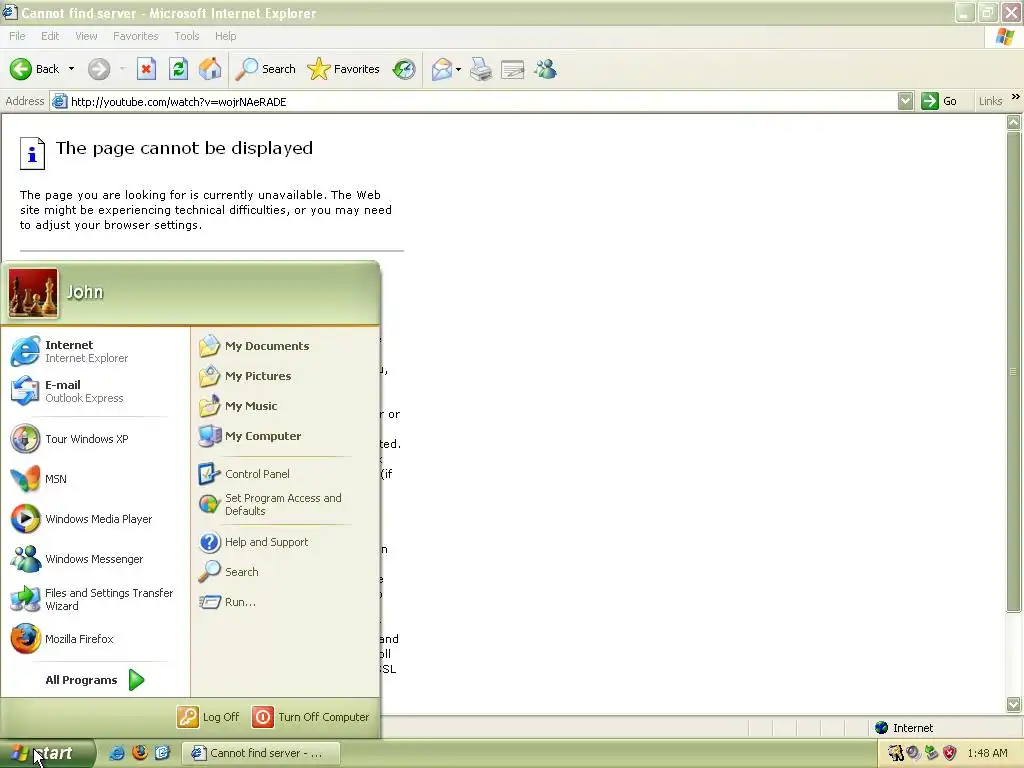Expand the Links toolbar chevron
This screenshot has width=1024, height=768.
[1016, 97]
